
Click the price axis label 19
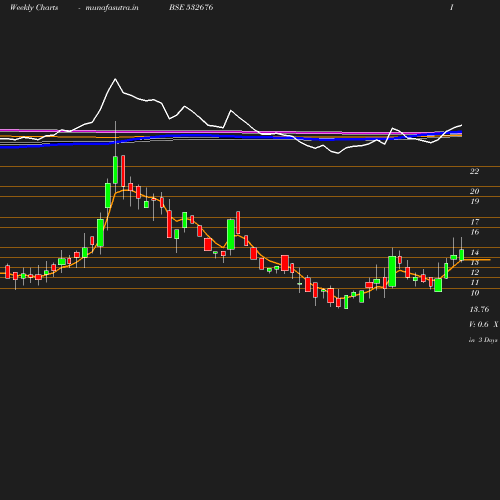[x=475, y=201]
